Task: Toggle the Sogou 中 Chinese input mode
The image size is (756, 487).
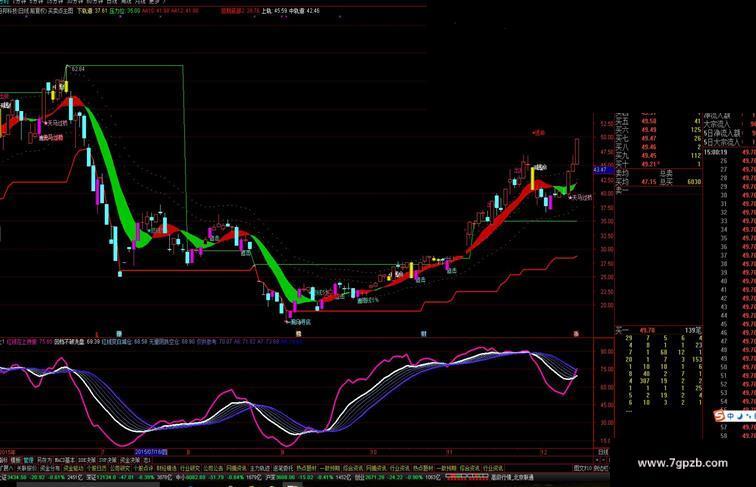Action: pos(731,416)
